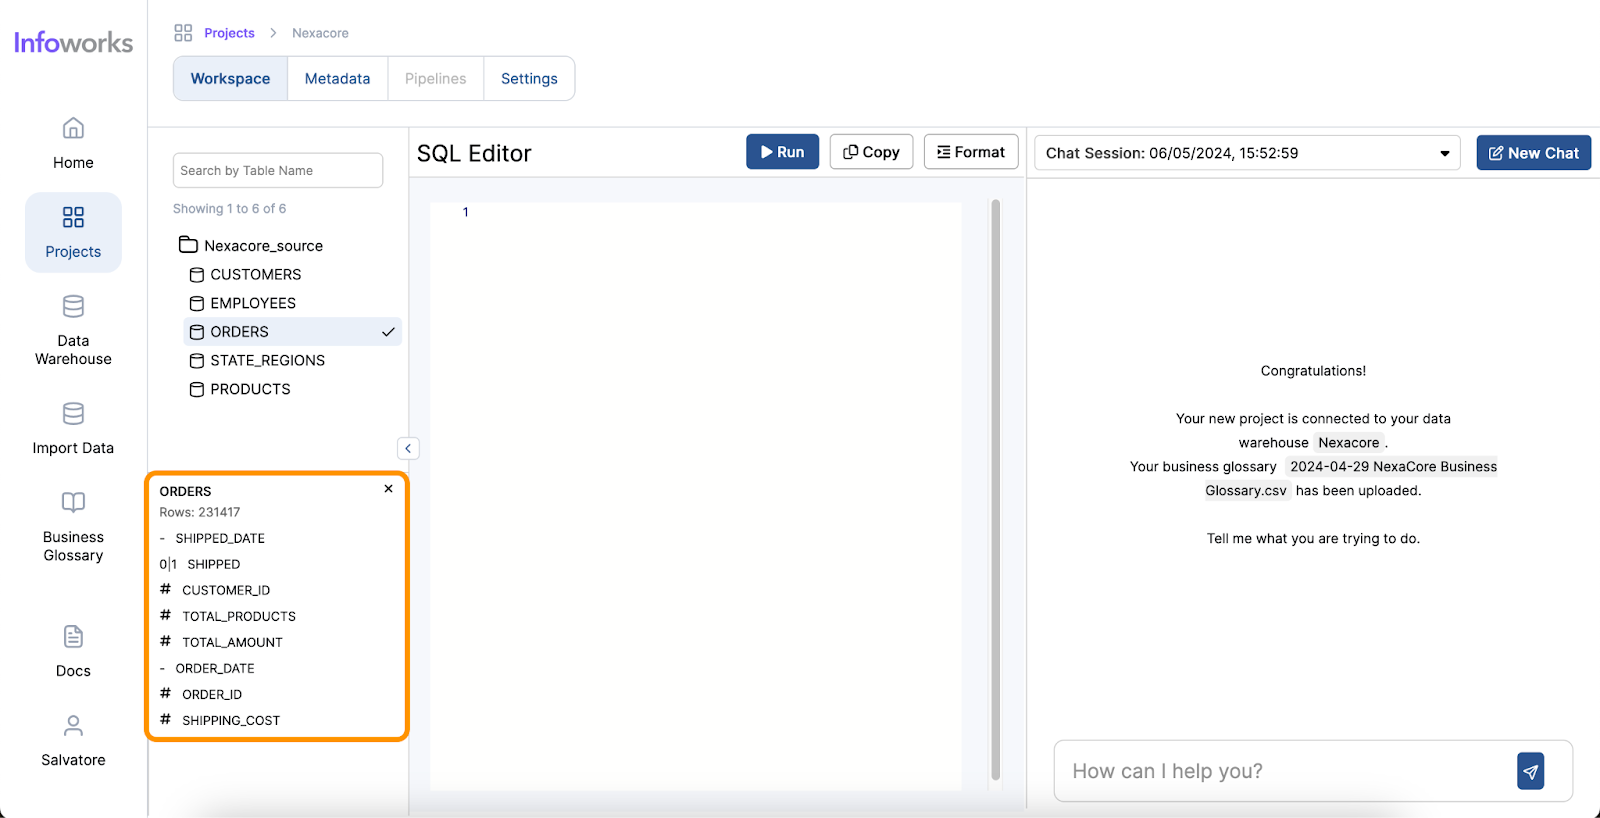Open the Chat Session dropdown
1600x818 pixels.
click(x=1247, y=153)
